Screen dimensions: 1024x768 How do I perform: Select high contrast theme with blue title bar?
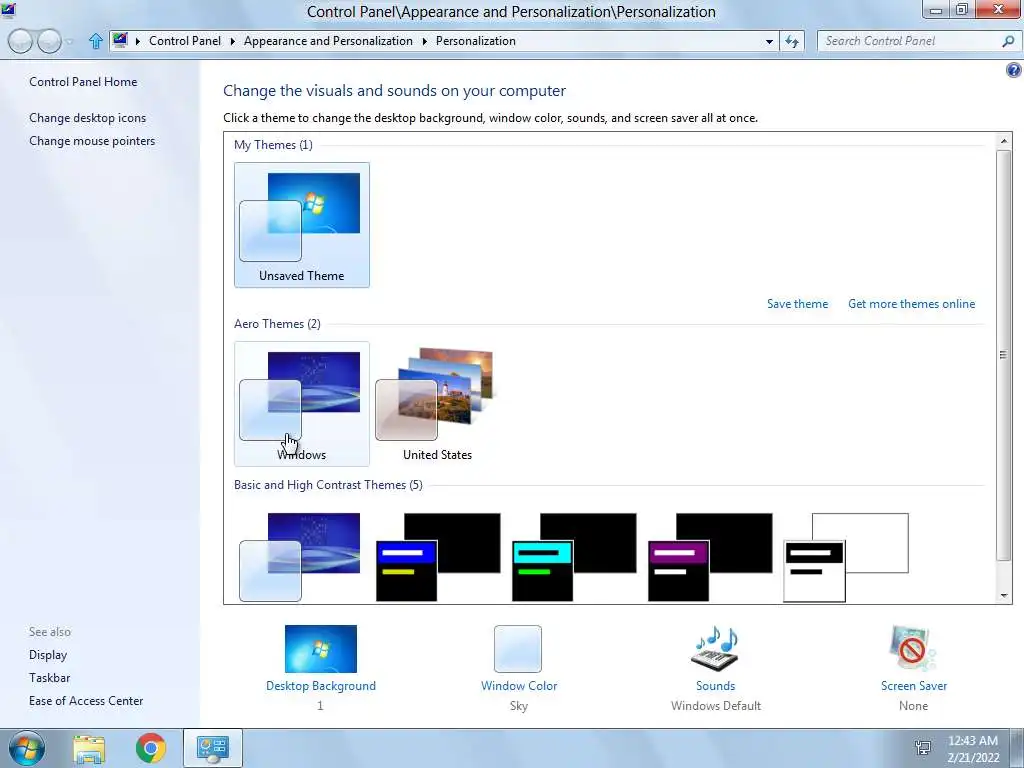point(438,557)
